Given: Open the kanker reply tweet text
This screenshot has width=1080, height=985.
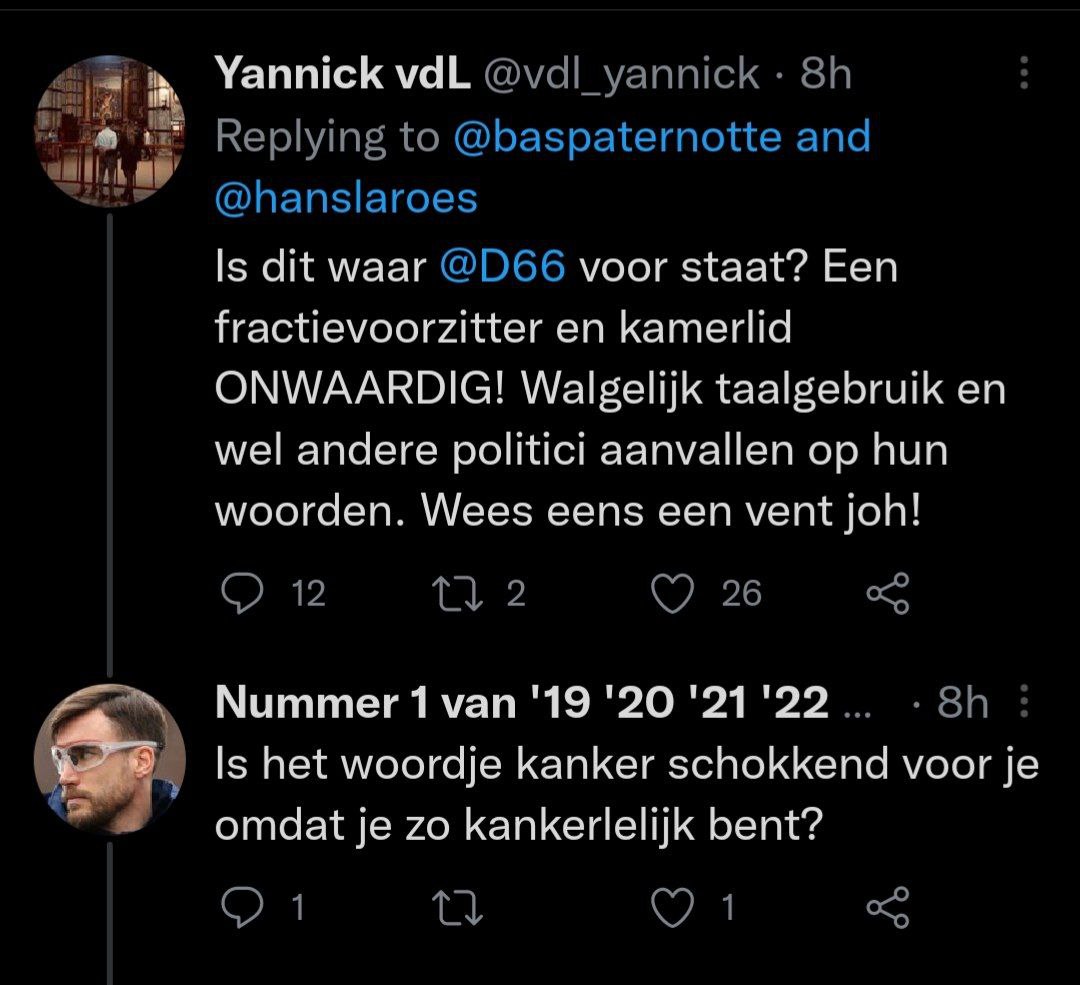Looking at the screenshot, I should 620,797.
